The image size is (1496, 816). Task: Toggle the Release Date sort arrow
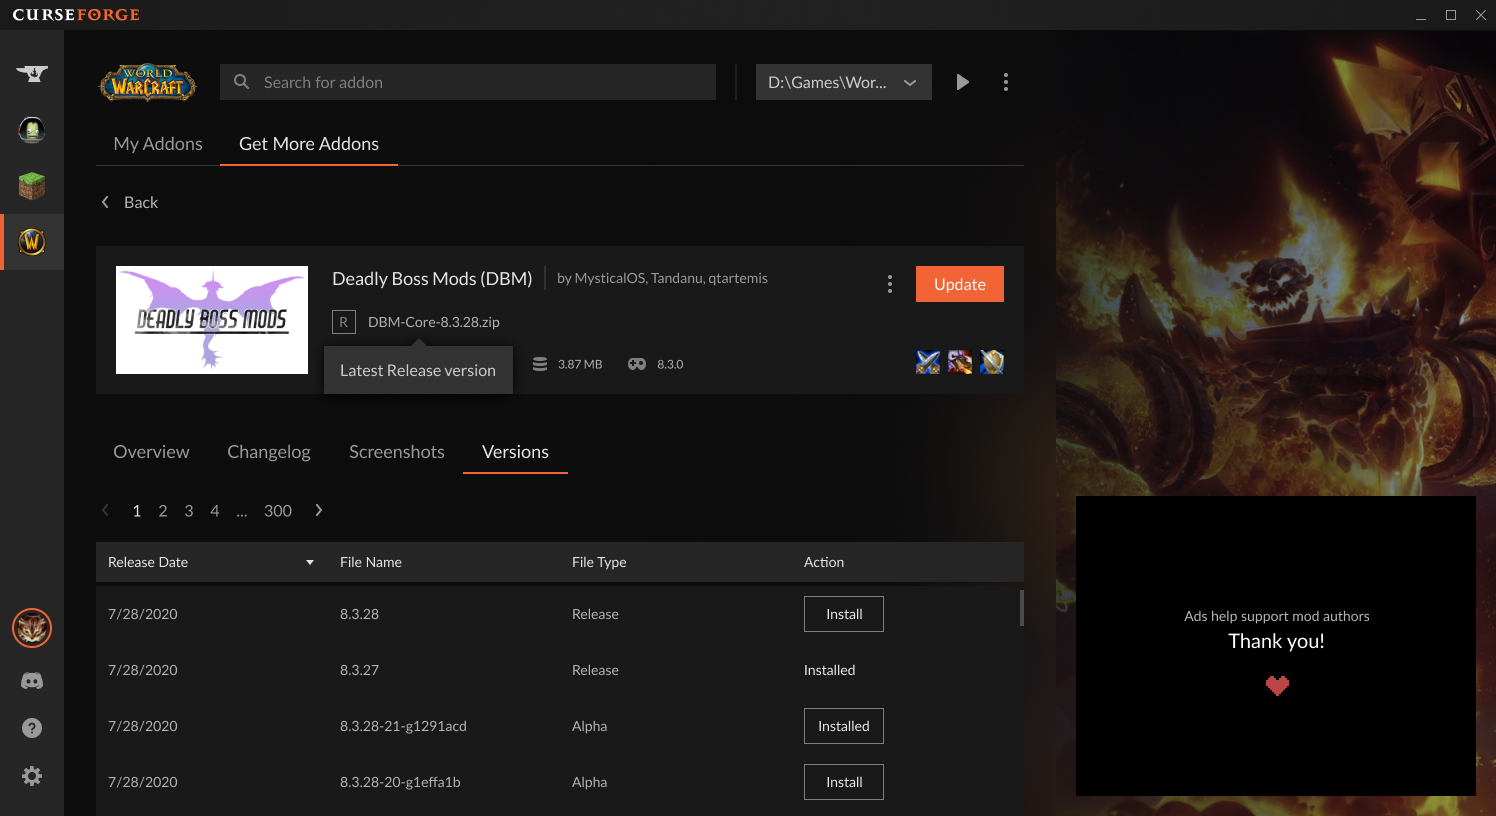click(310, 562)
